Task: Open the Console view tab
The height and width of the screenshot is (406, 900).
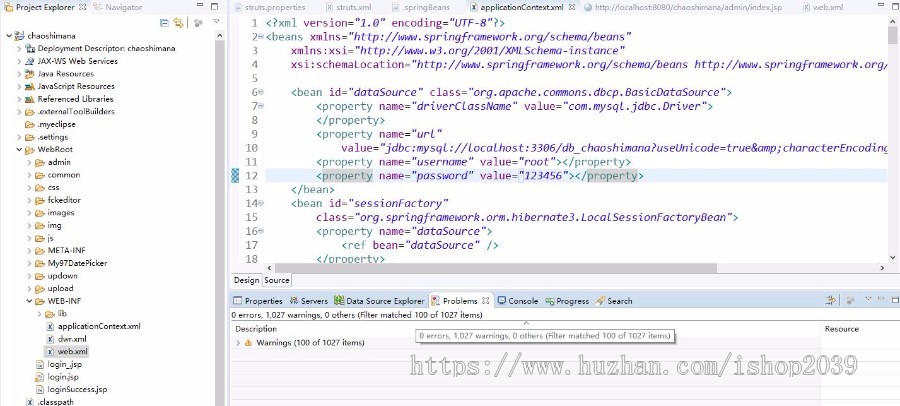Action: [517, 300]
